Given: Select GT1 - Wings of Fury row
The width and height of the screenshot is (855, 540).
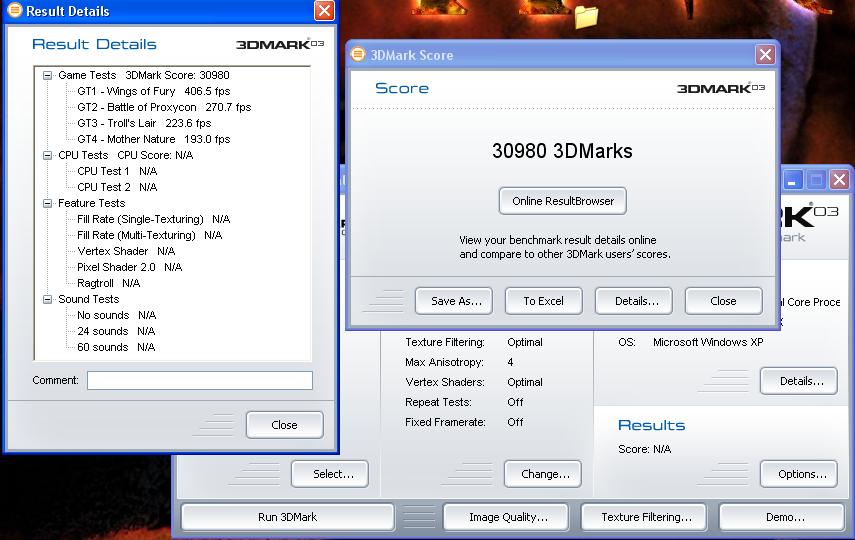Looking at the screenshot, I should tap(153, 91).
